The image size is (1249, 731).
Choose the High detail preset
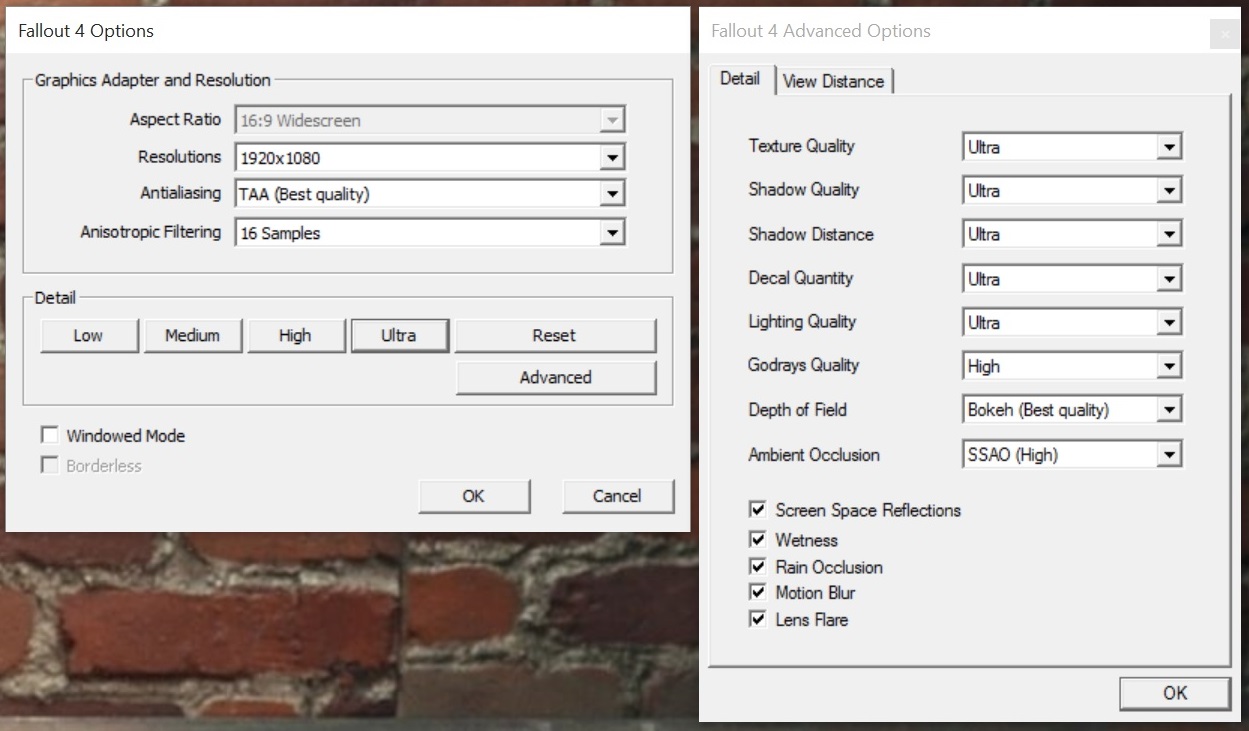click(295, 336)
